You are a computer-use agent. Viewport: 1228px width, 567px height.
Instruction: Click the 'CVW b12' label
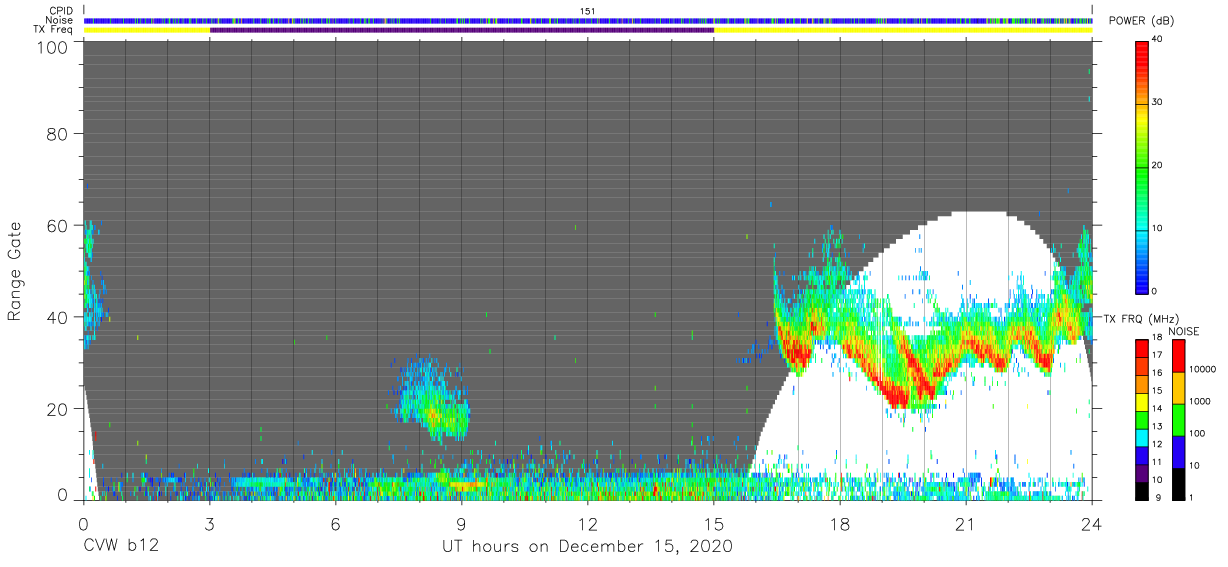120,546
